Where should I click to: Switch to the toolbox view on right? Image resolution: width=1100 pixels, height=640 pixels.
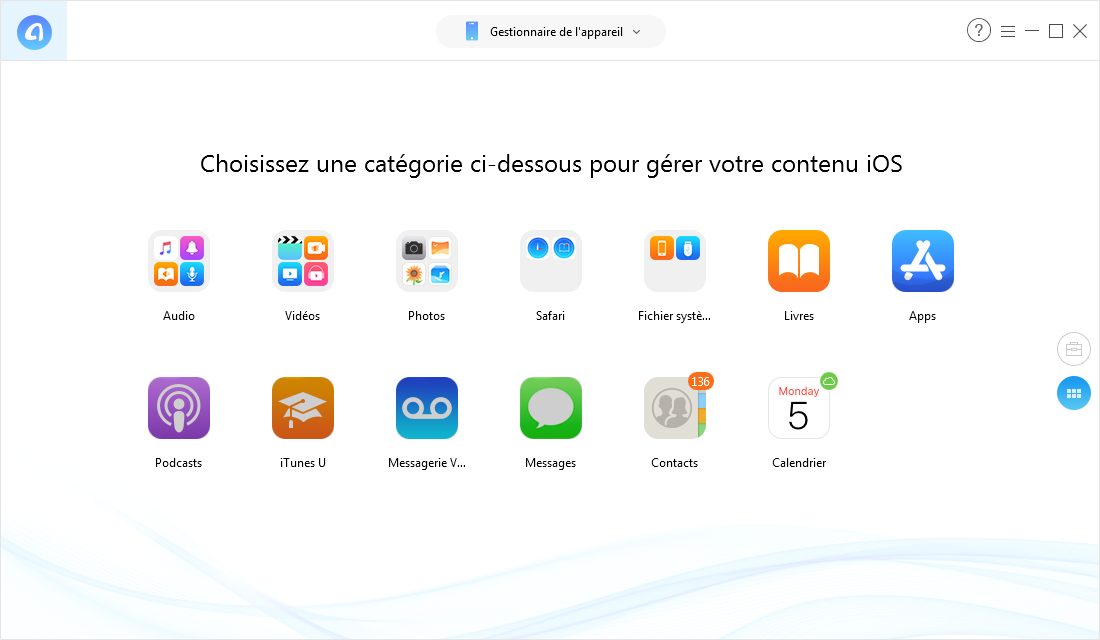(1073, 349)
